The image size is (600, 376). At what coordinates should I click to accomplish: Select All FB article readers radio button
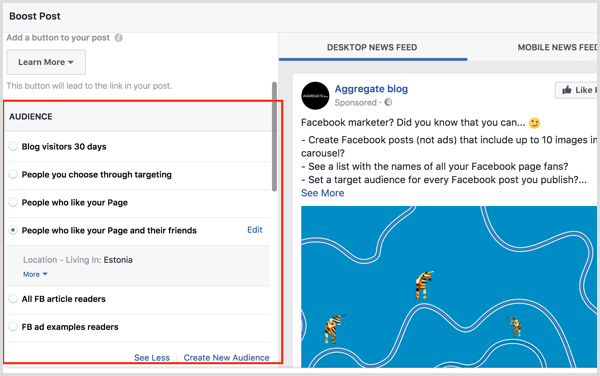click(x=13, y=298)
